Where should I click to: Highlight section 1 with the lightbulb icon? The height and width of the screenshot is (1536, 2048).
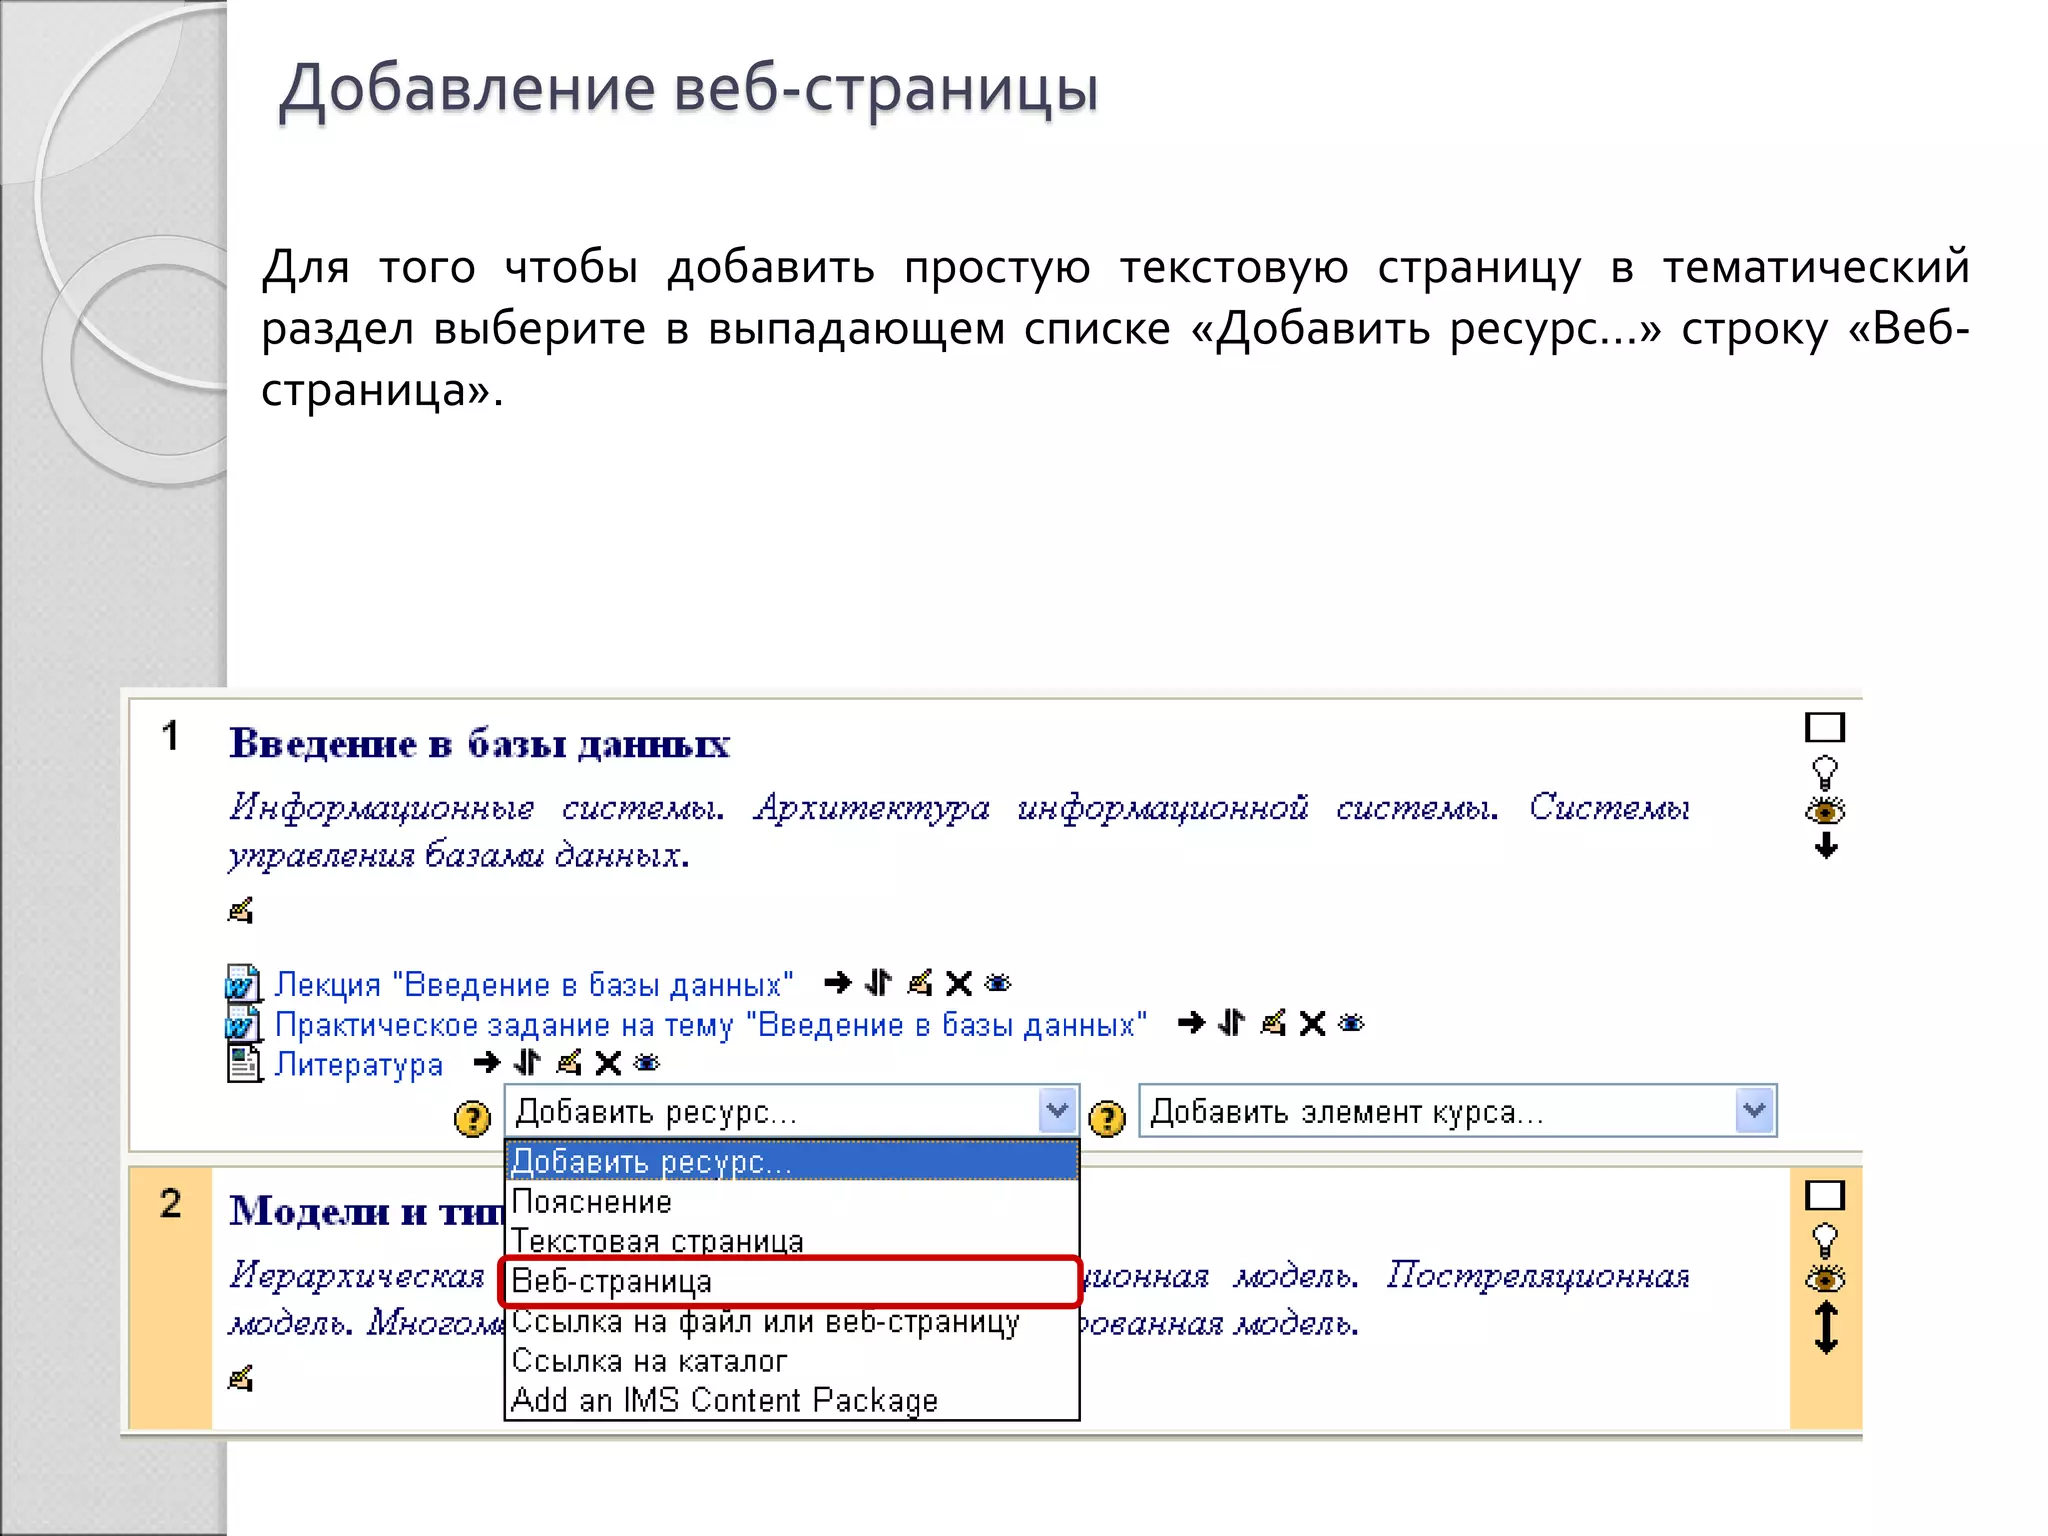[x=1825, y=771]
